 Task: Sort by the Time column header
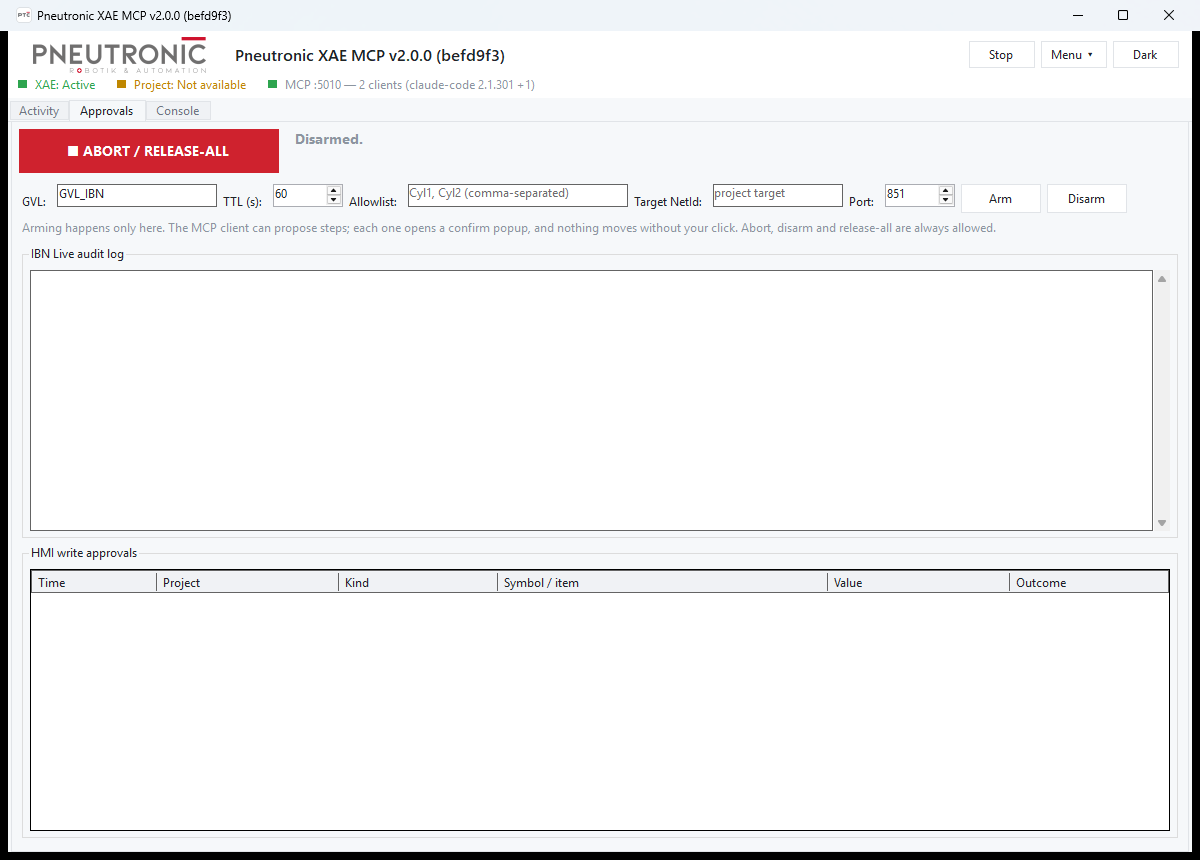click(94, 582)
